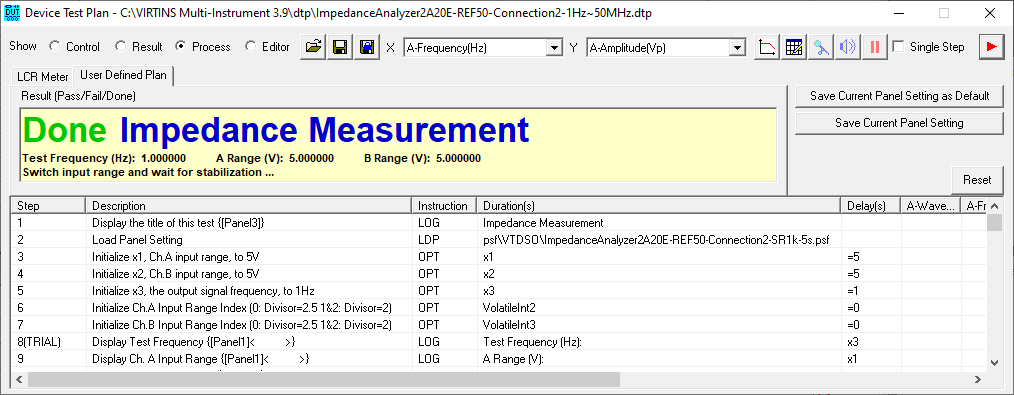Switch to the LCR Meter tab

coord(43,77)
